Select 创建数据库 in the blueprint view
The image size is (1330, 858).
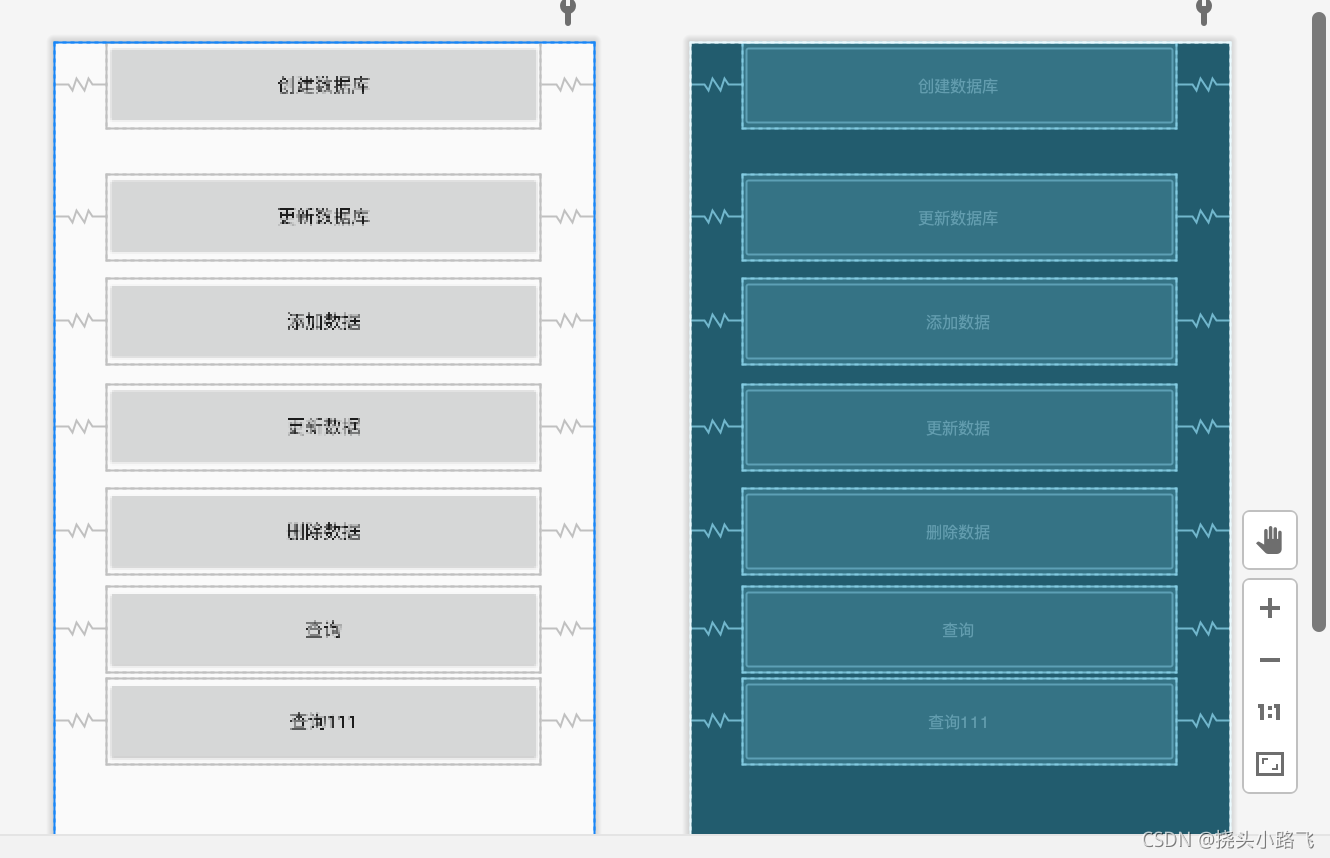(959, 85)
